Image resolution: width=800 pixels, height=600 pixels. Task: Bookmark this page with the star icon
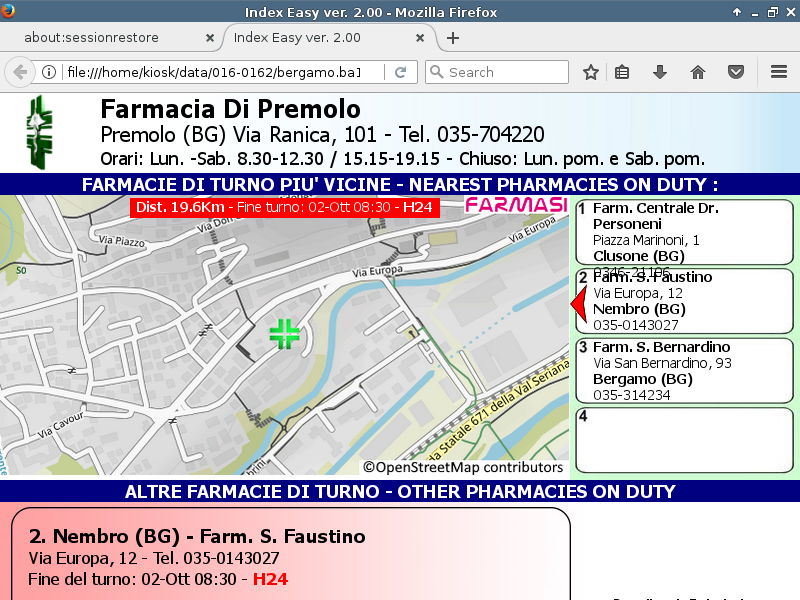click(x=591, y=72)
